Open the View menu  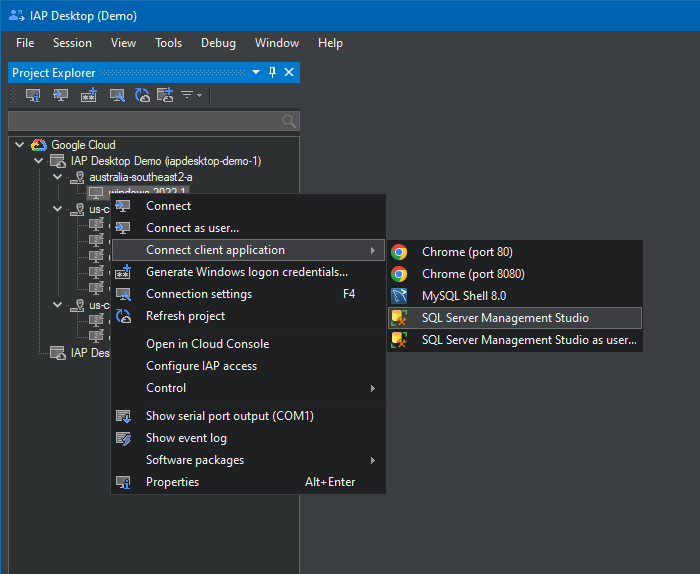click(x=123, y=43)
